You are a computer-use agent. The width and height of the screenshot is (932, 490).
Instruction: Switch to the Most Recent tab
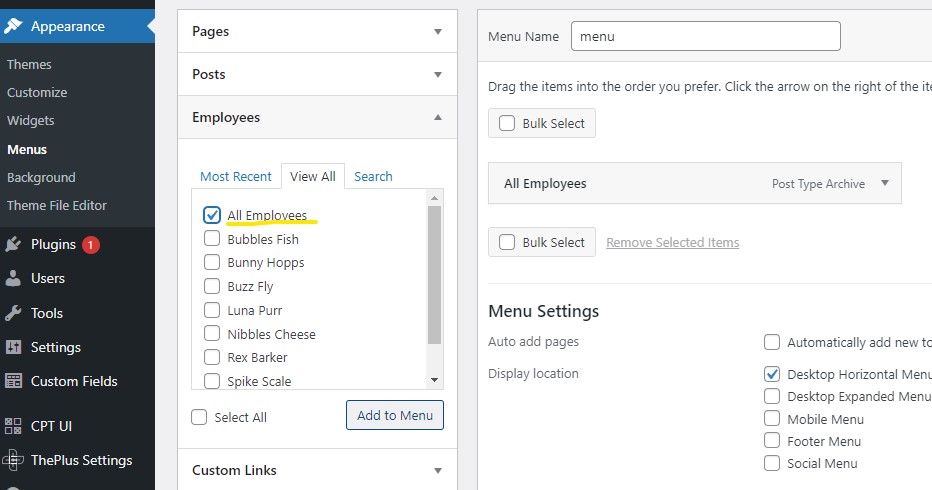[235, 177]
